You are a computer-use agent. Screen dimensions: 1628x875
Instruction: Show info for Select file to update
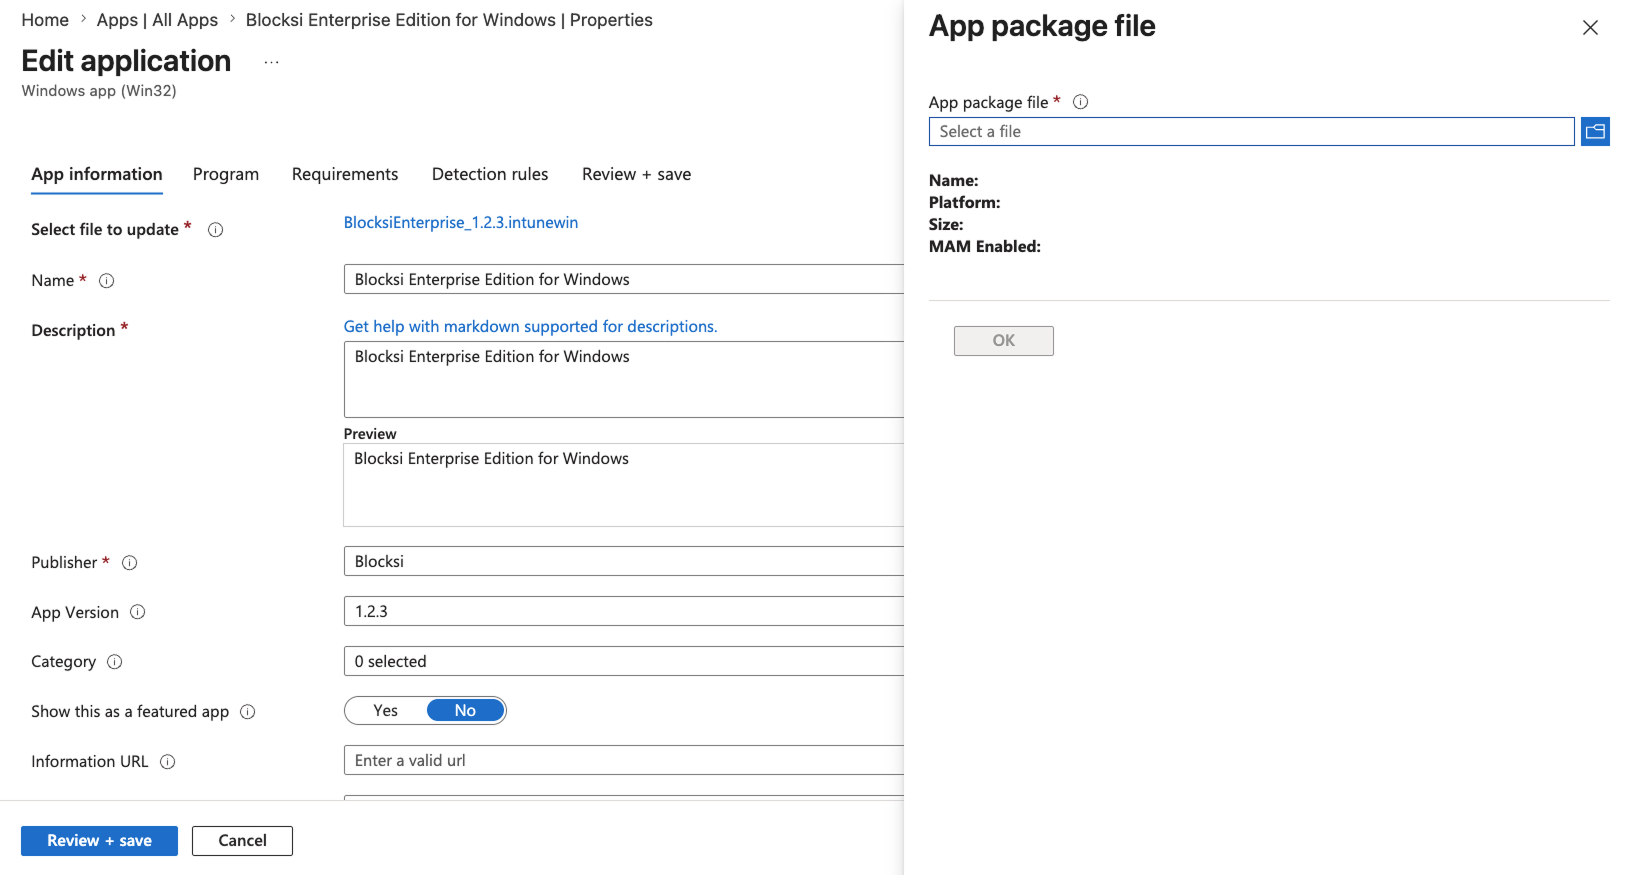click(x=215, y=230)
